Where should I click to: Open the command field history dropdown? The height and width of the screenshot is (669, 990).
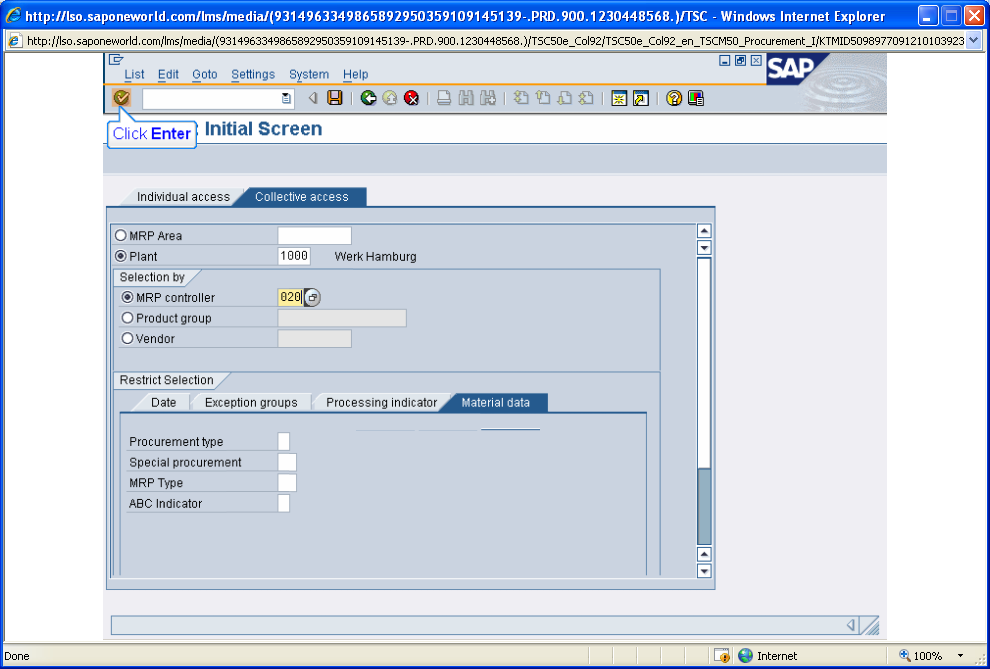coord(287,98)
